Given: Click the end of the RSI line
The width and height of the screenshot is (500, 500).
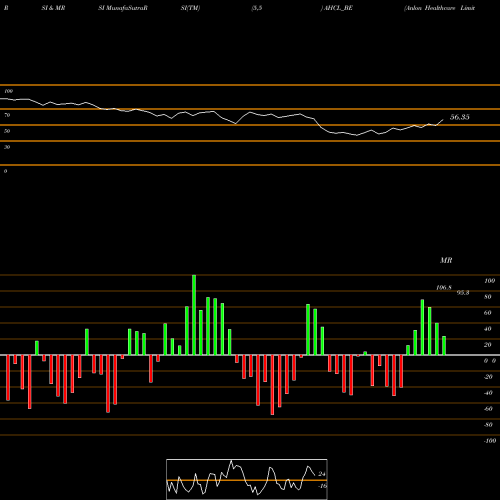Looking at the screenshot, I should 443,119.
